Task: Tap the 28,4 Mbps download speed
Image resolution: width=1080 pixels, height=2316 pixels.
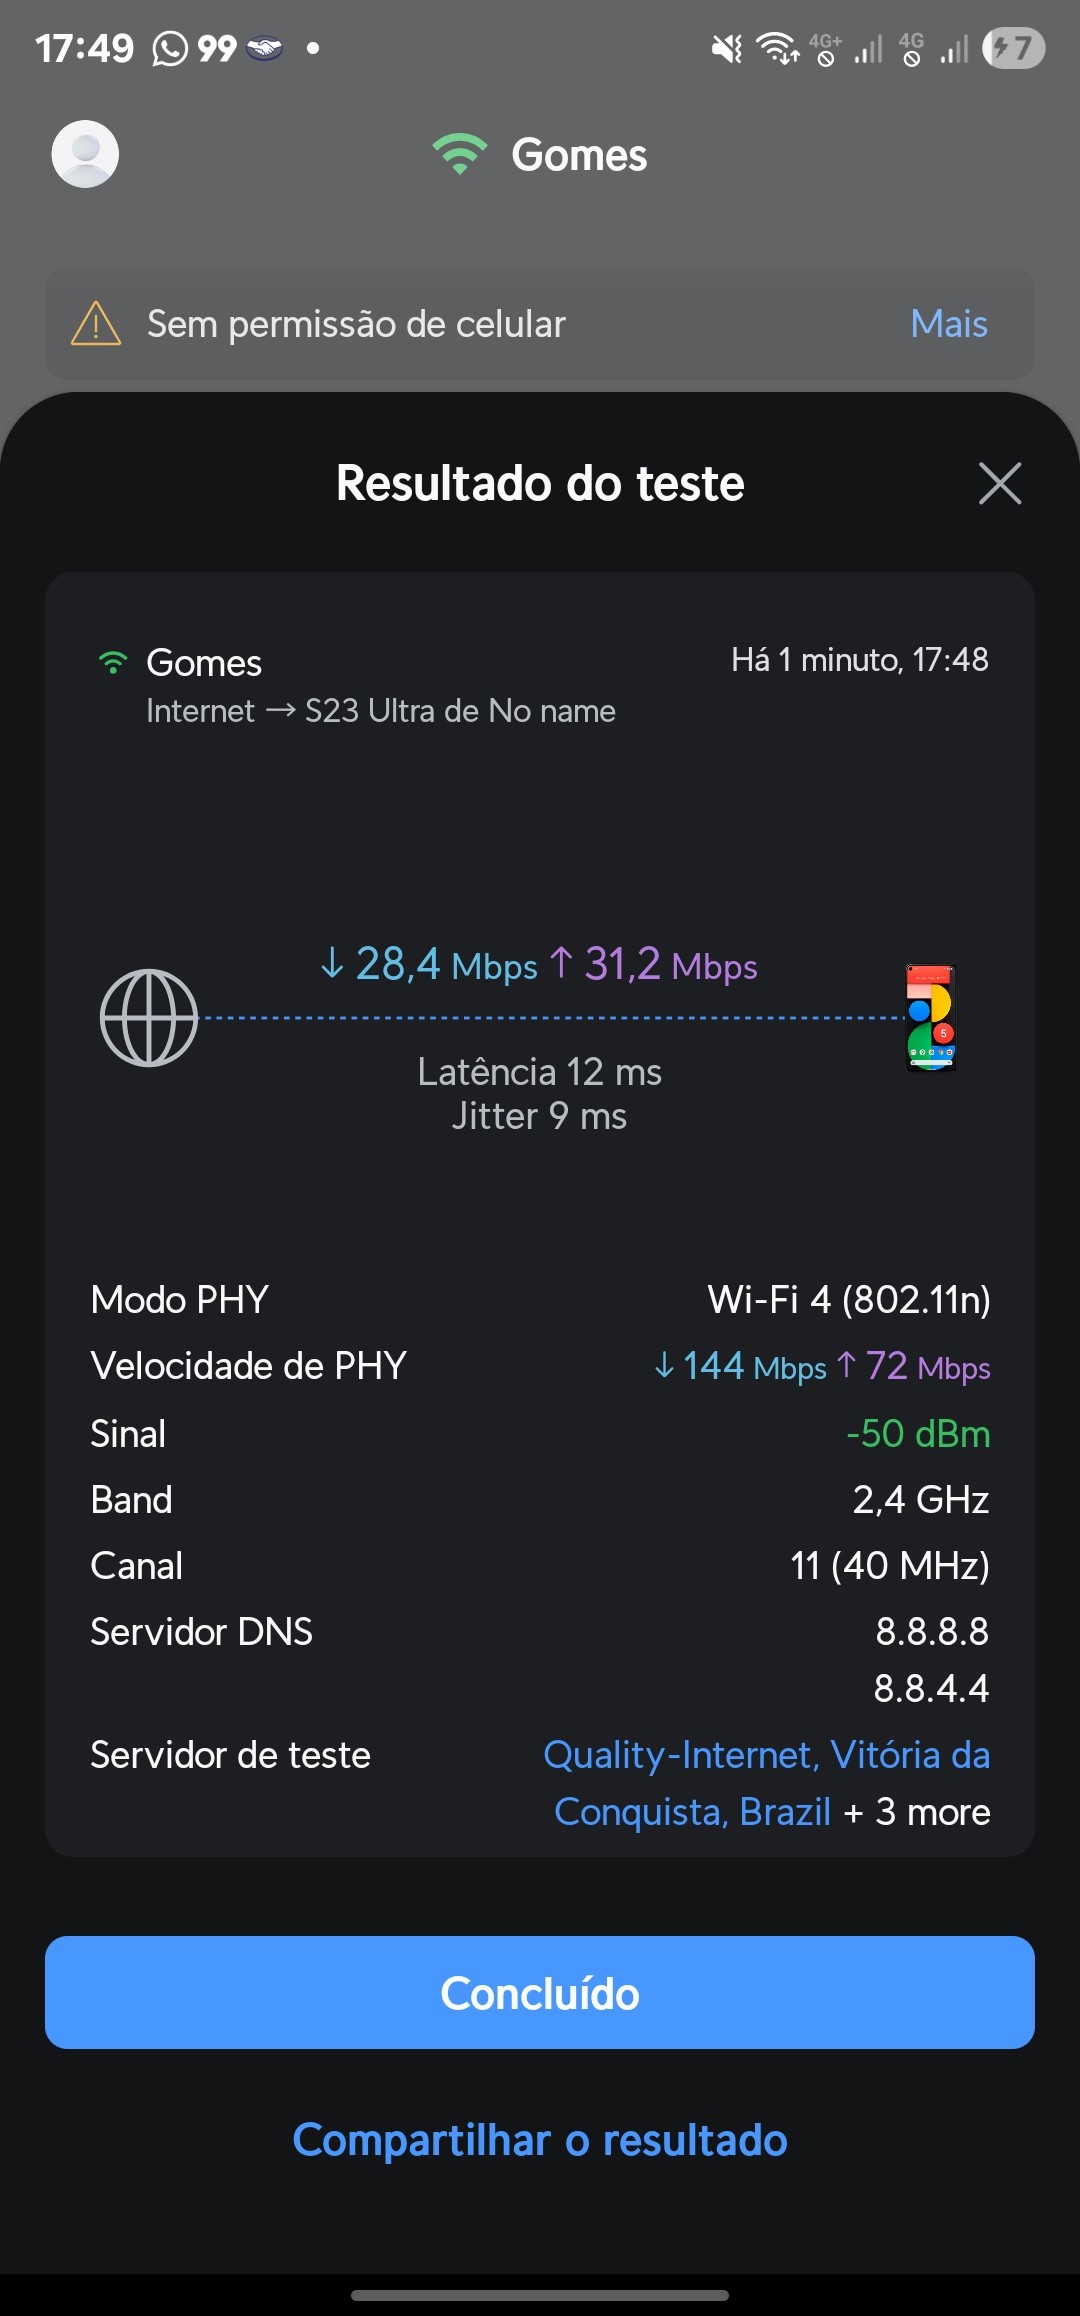Action: pos(428,965)
